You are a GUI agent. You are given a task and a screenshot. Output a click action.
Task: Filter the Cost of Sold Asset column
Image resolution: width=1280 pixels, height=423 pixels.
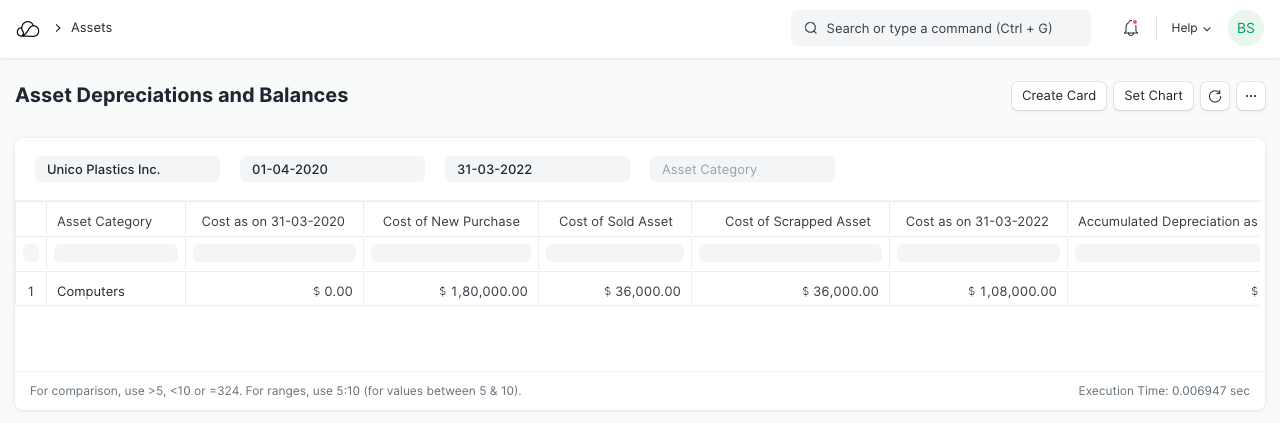point(615,254)
